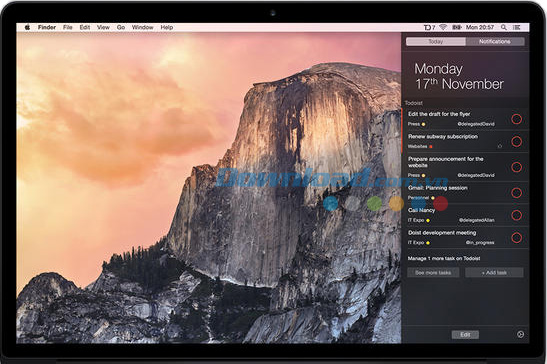This screenshot has height=364, width=547.
Task: Click reminder icon on Renew subway subscription
Action: pyautogui.click(x=500, y=146)
